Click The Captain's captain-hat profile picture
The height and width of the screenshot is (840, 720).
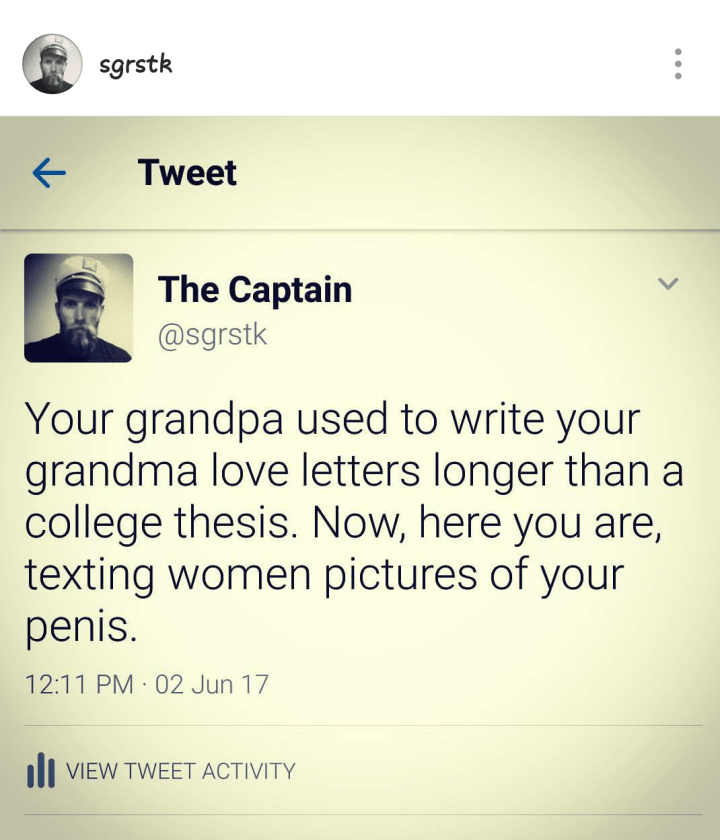point(79,308)
